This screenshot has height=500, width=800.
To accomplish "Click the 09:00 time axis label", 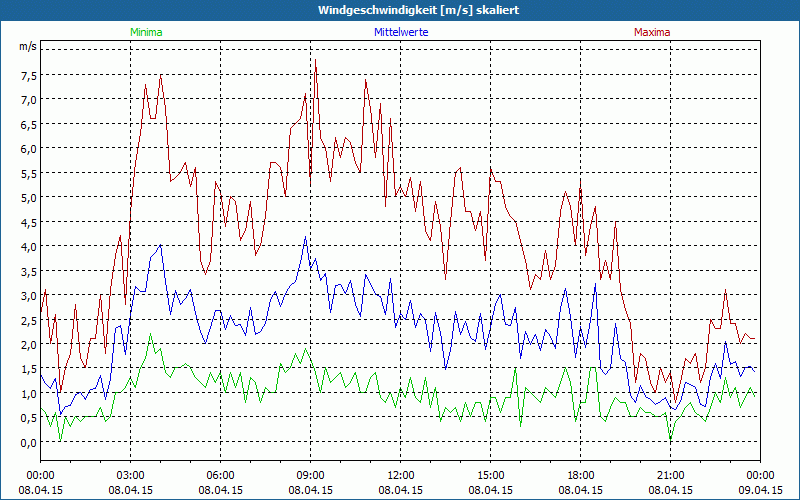I will [x=310, y=476].
